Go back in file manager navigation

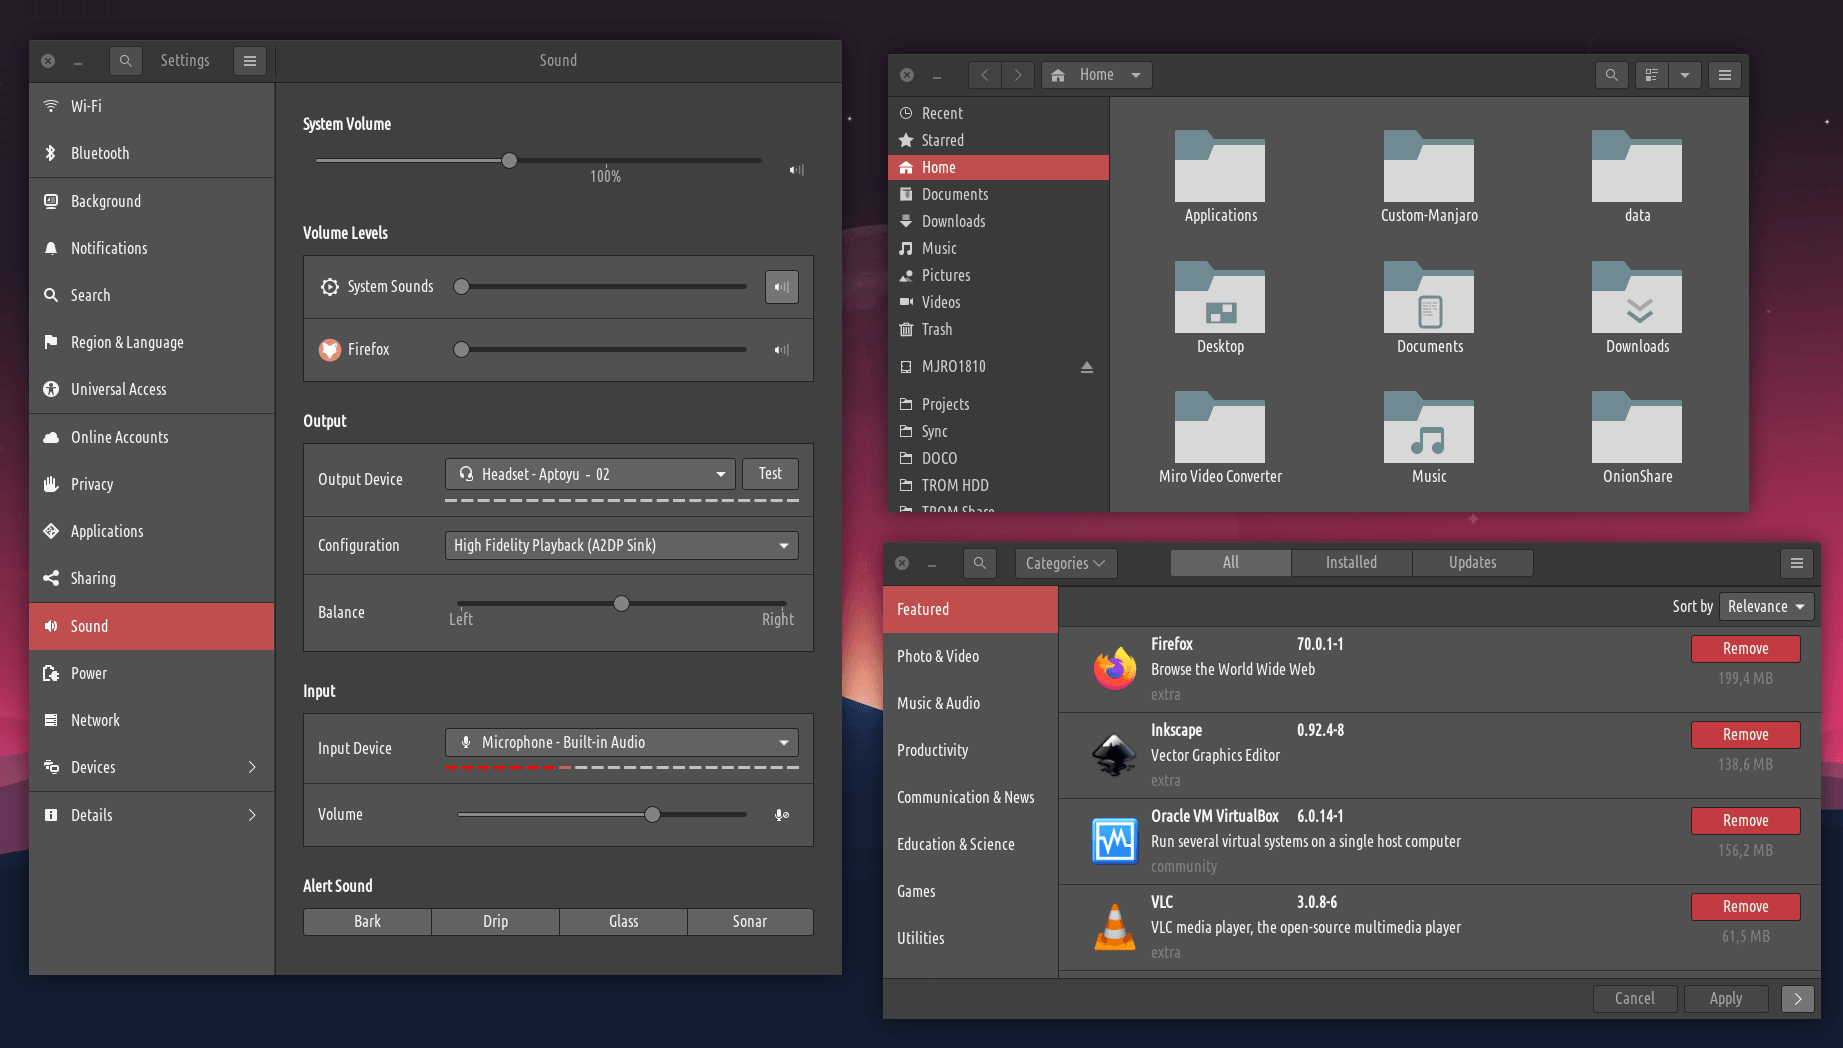coord(985,75)
